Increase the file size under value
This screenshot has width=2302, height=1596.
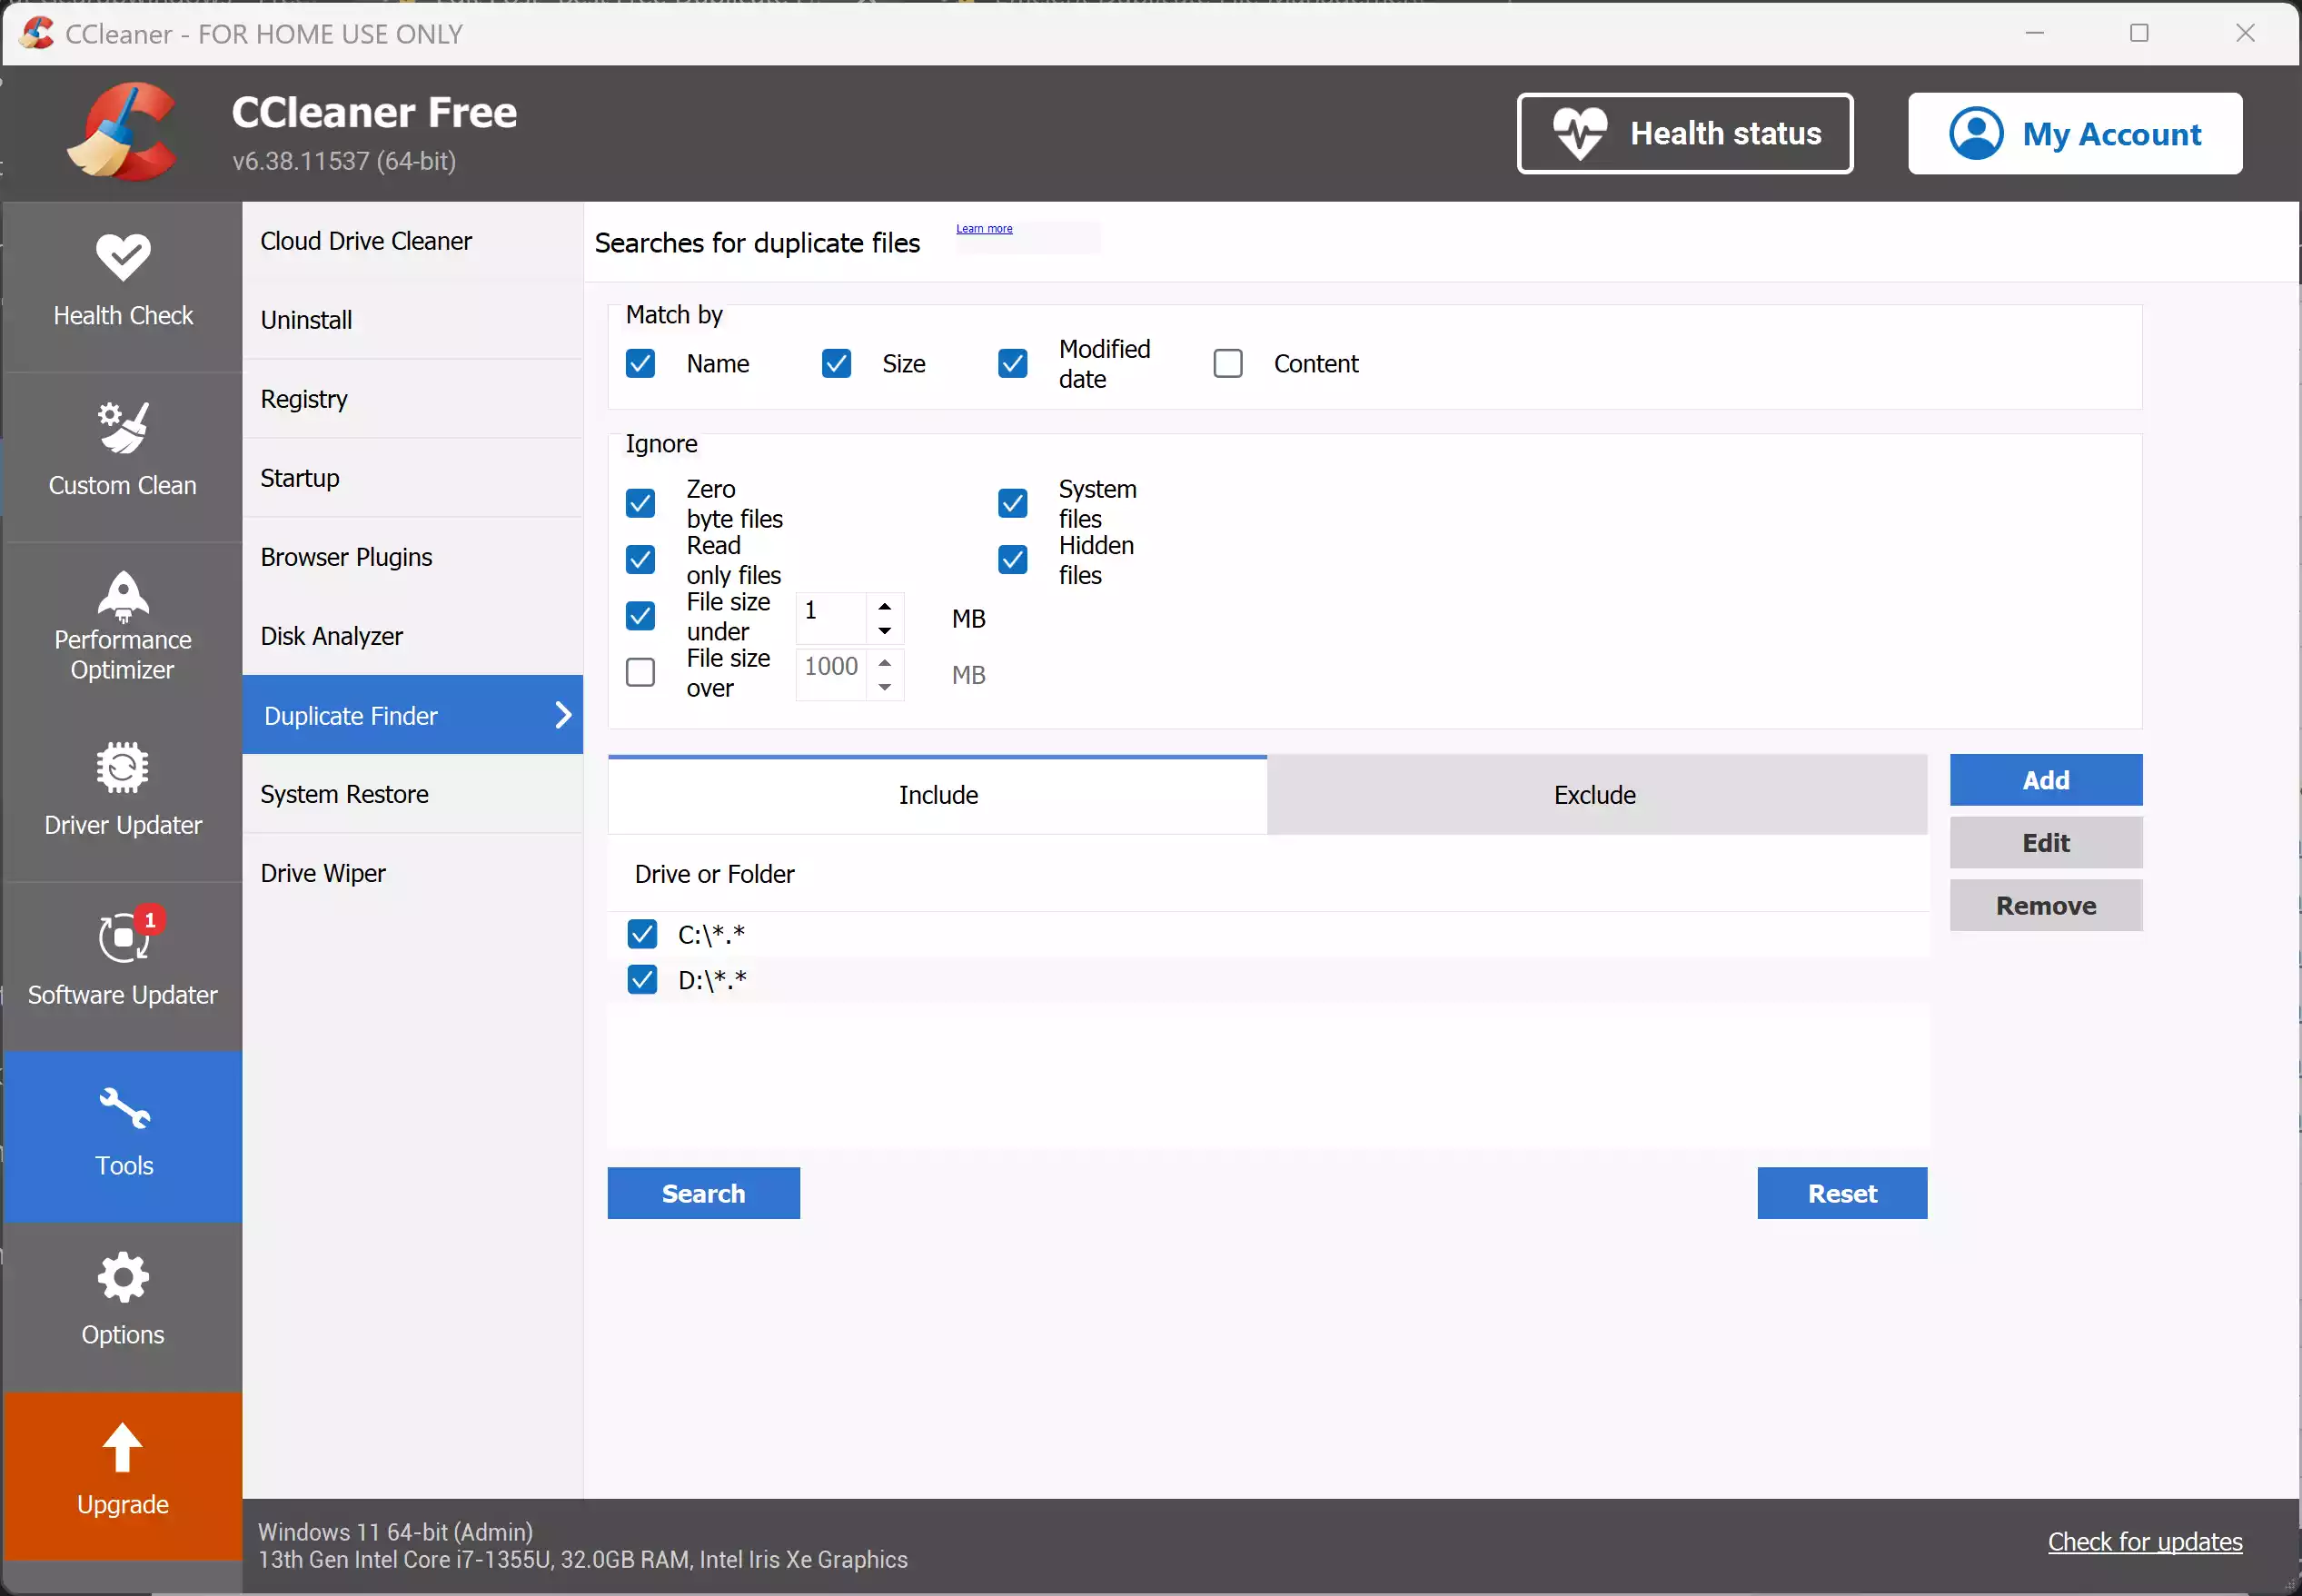tap(884, 605)
